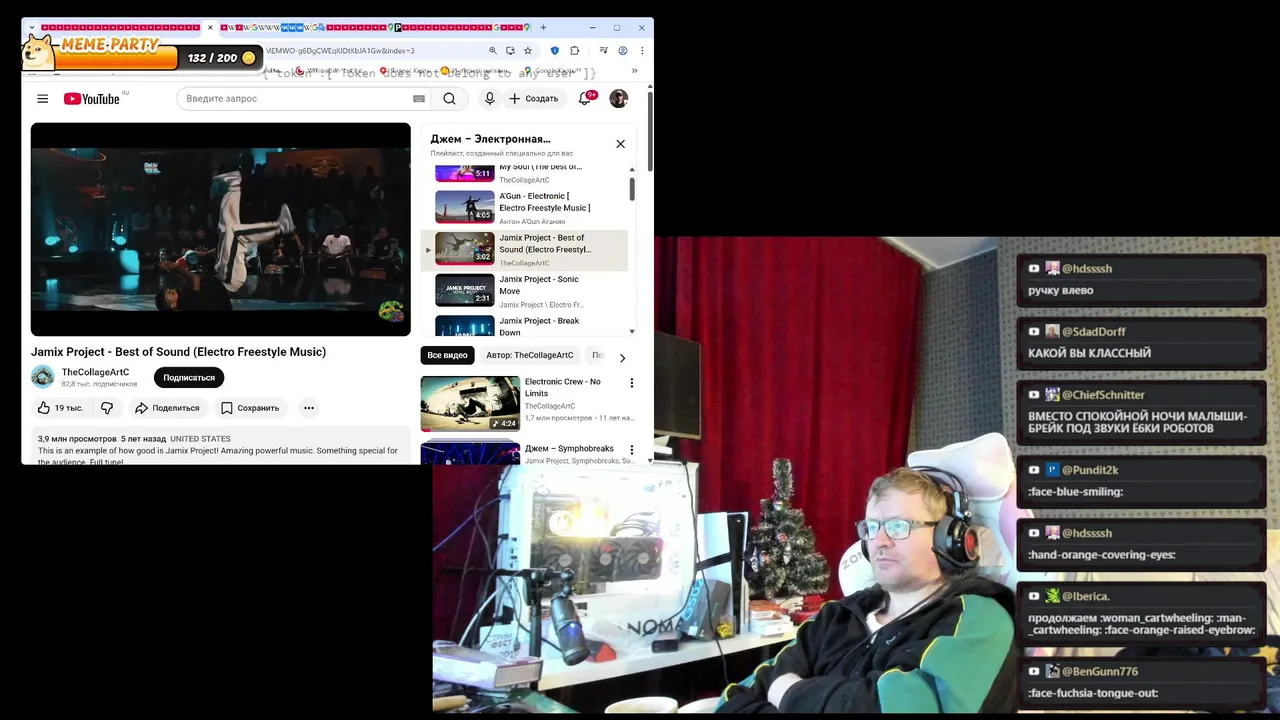Click @hdssssh 'ручку влево' chat message
This screenshot has height=720, width=1280.
tap(1141, 280)
